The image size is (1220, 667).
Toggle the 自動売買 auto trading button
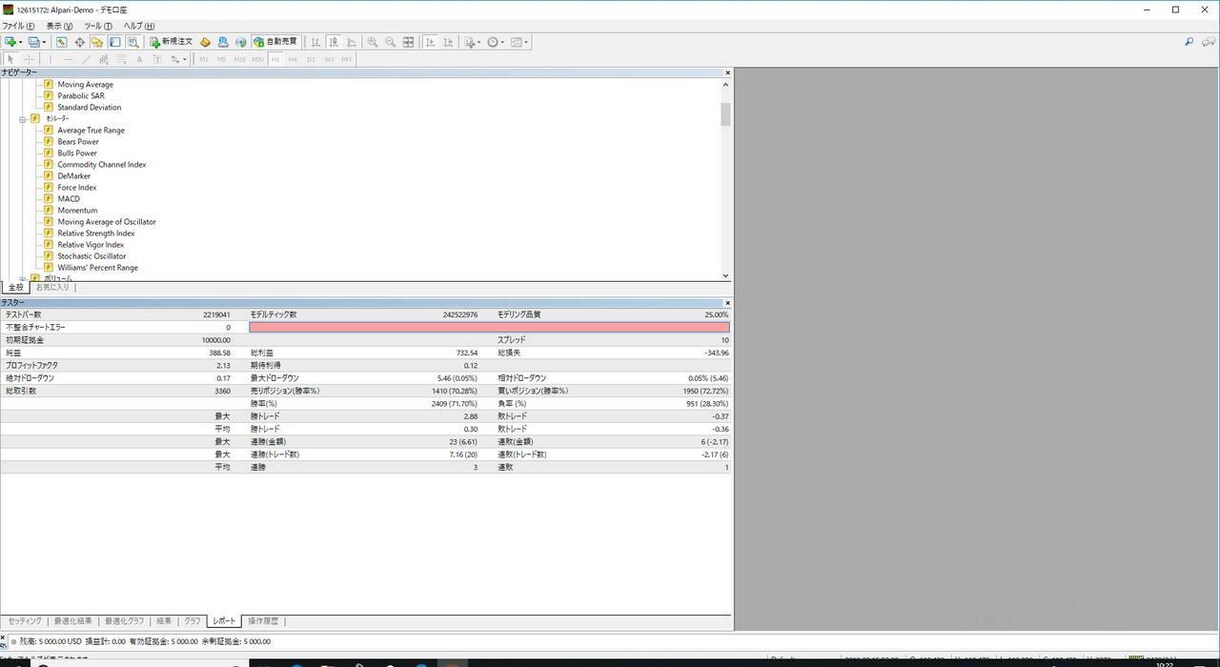[x=275, y=42]
